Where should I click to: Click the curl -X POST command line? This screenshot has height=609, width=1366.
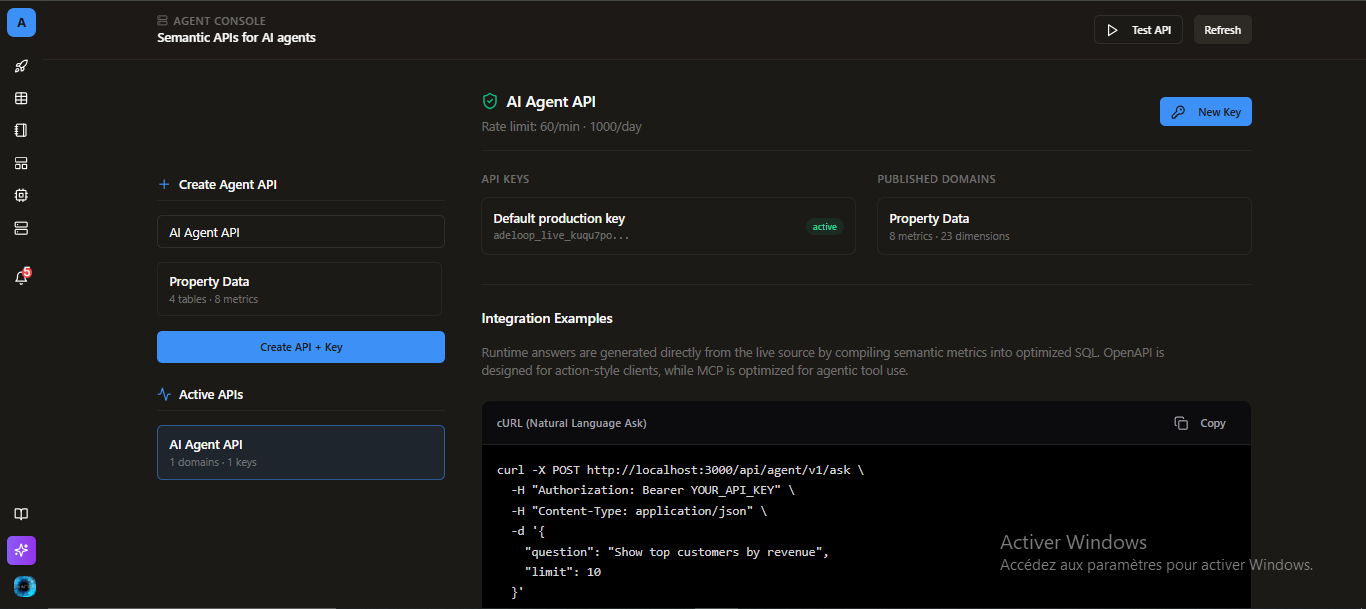[x=680, y=469]
